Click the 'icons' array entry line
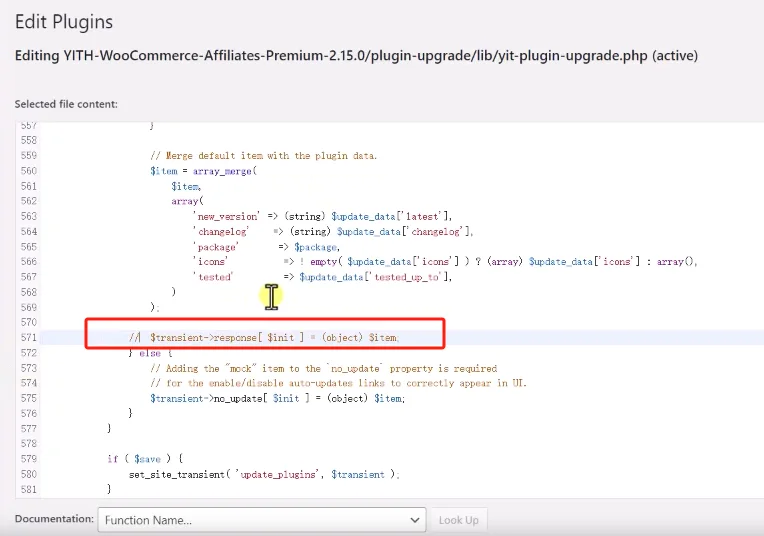Screen dimensions: 764x536 (445, 262)
